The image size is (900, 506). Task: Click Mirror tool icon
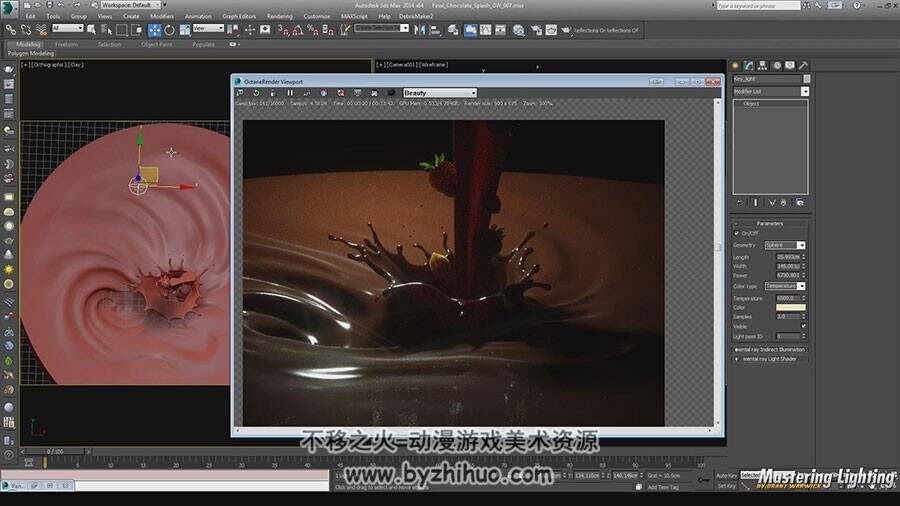point(420,30)
